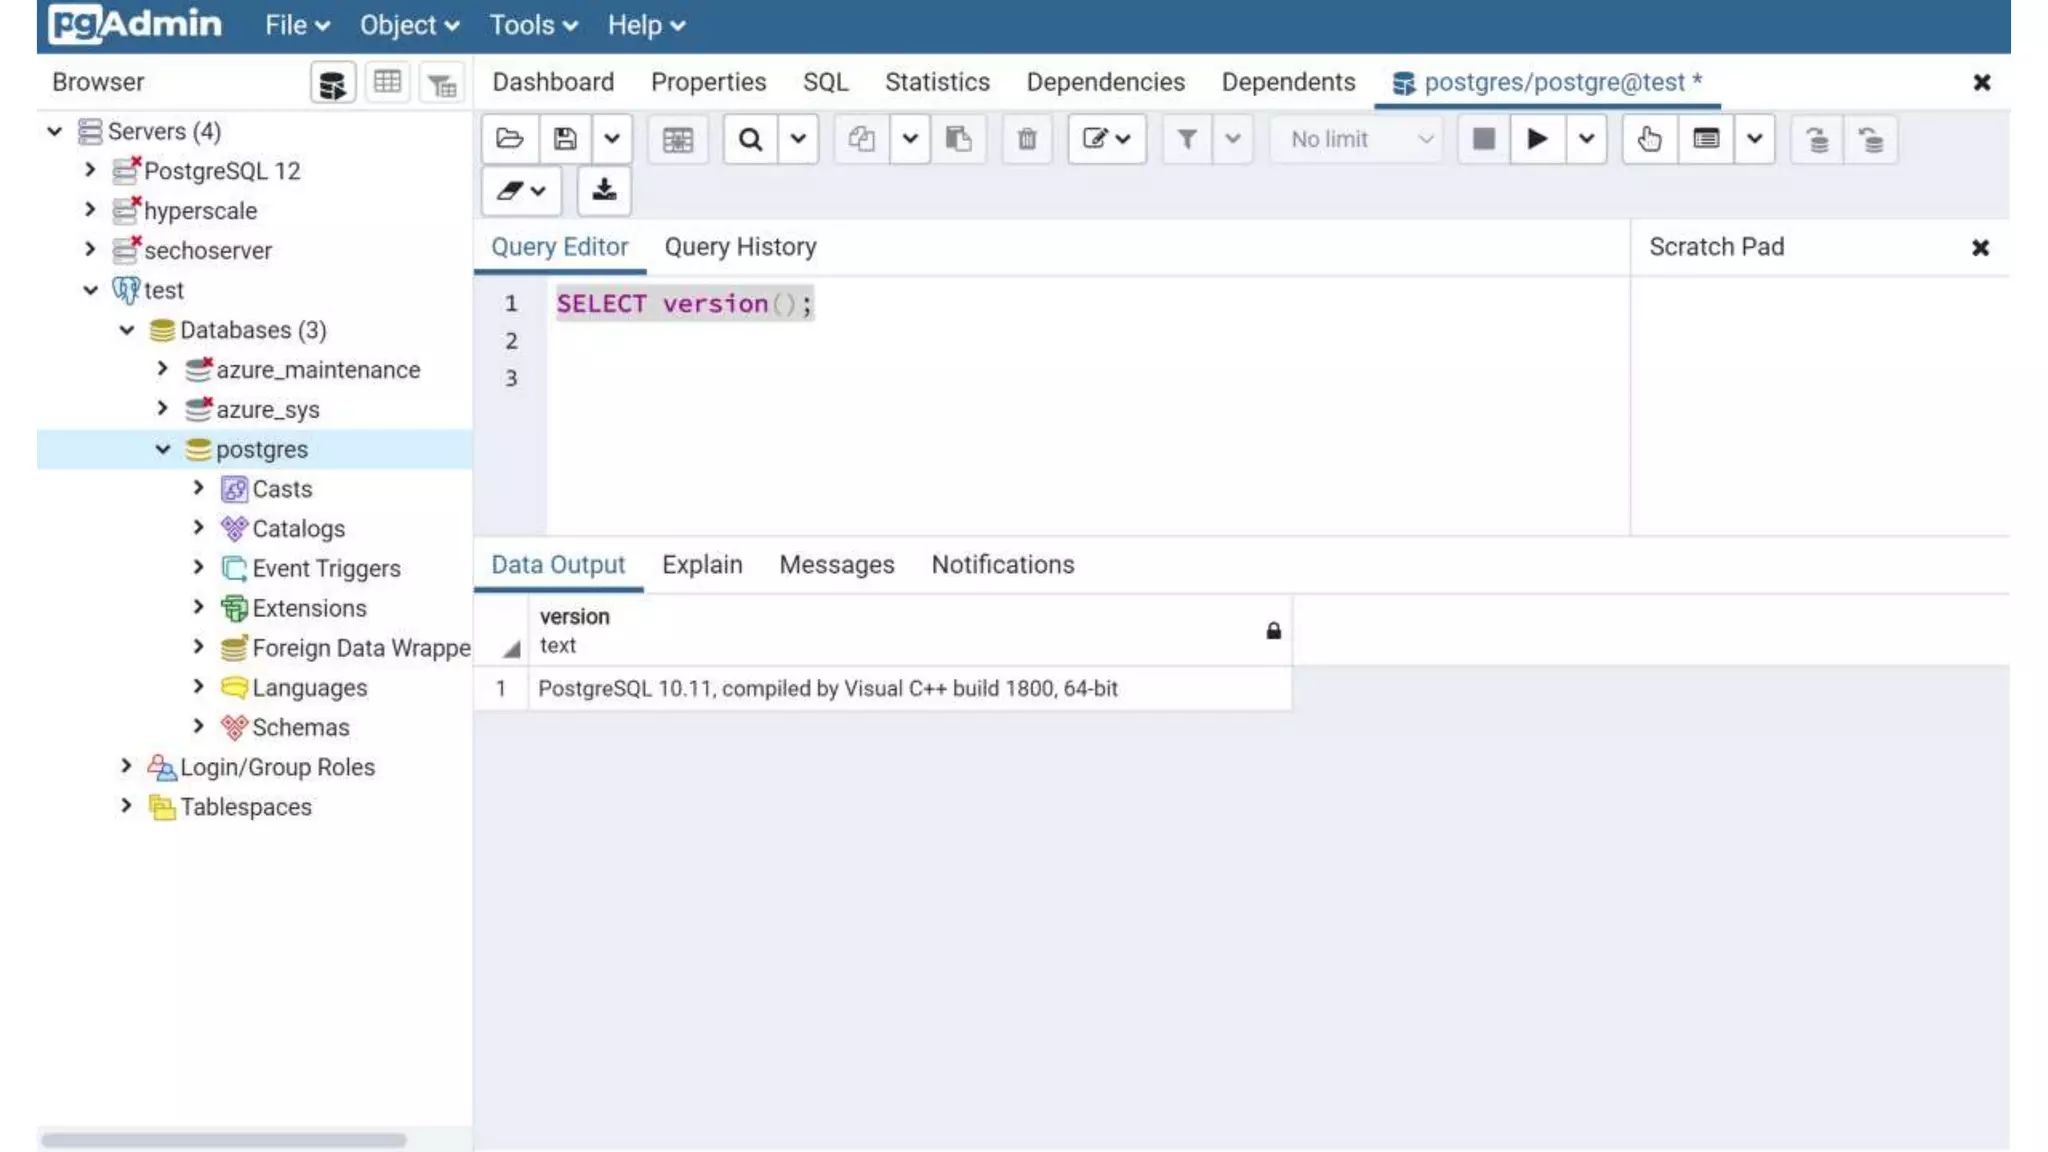Click the Explain Analyze icon
This screenshot has height=1152, width=2048.
click(1706, 139)
